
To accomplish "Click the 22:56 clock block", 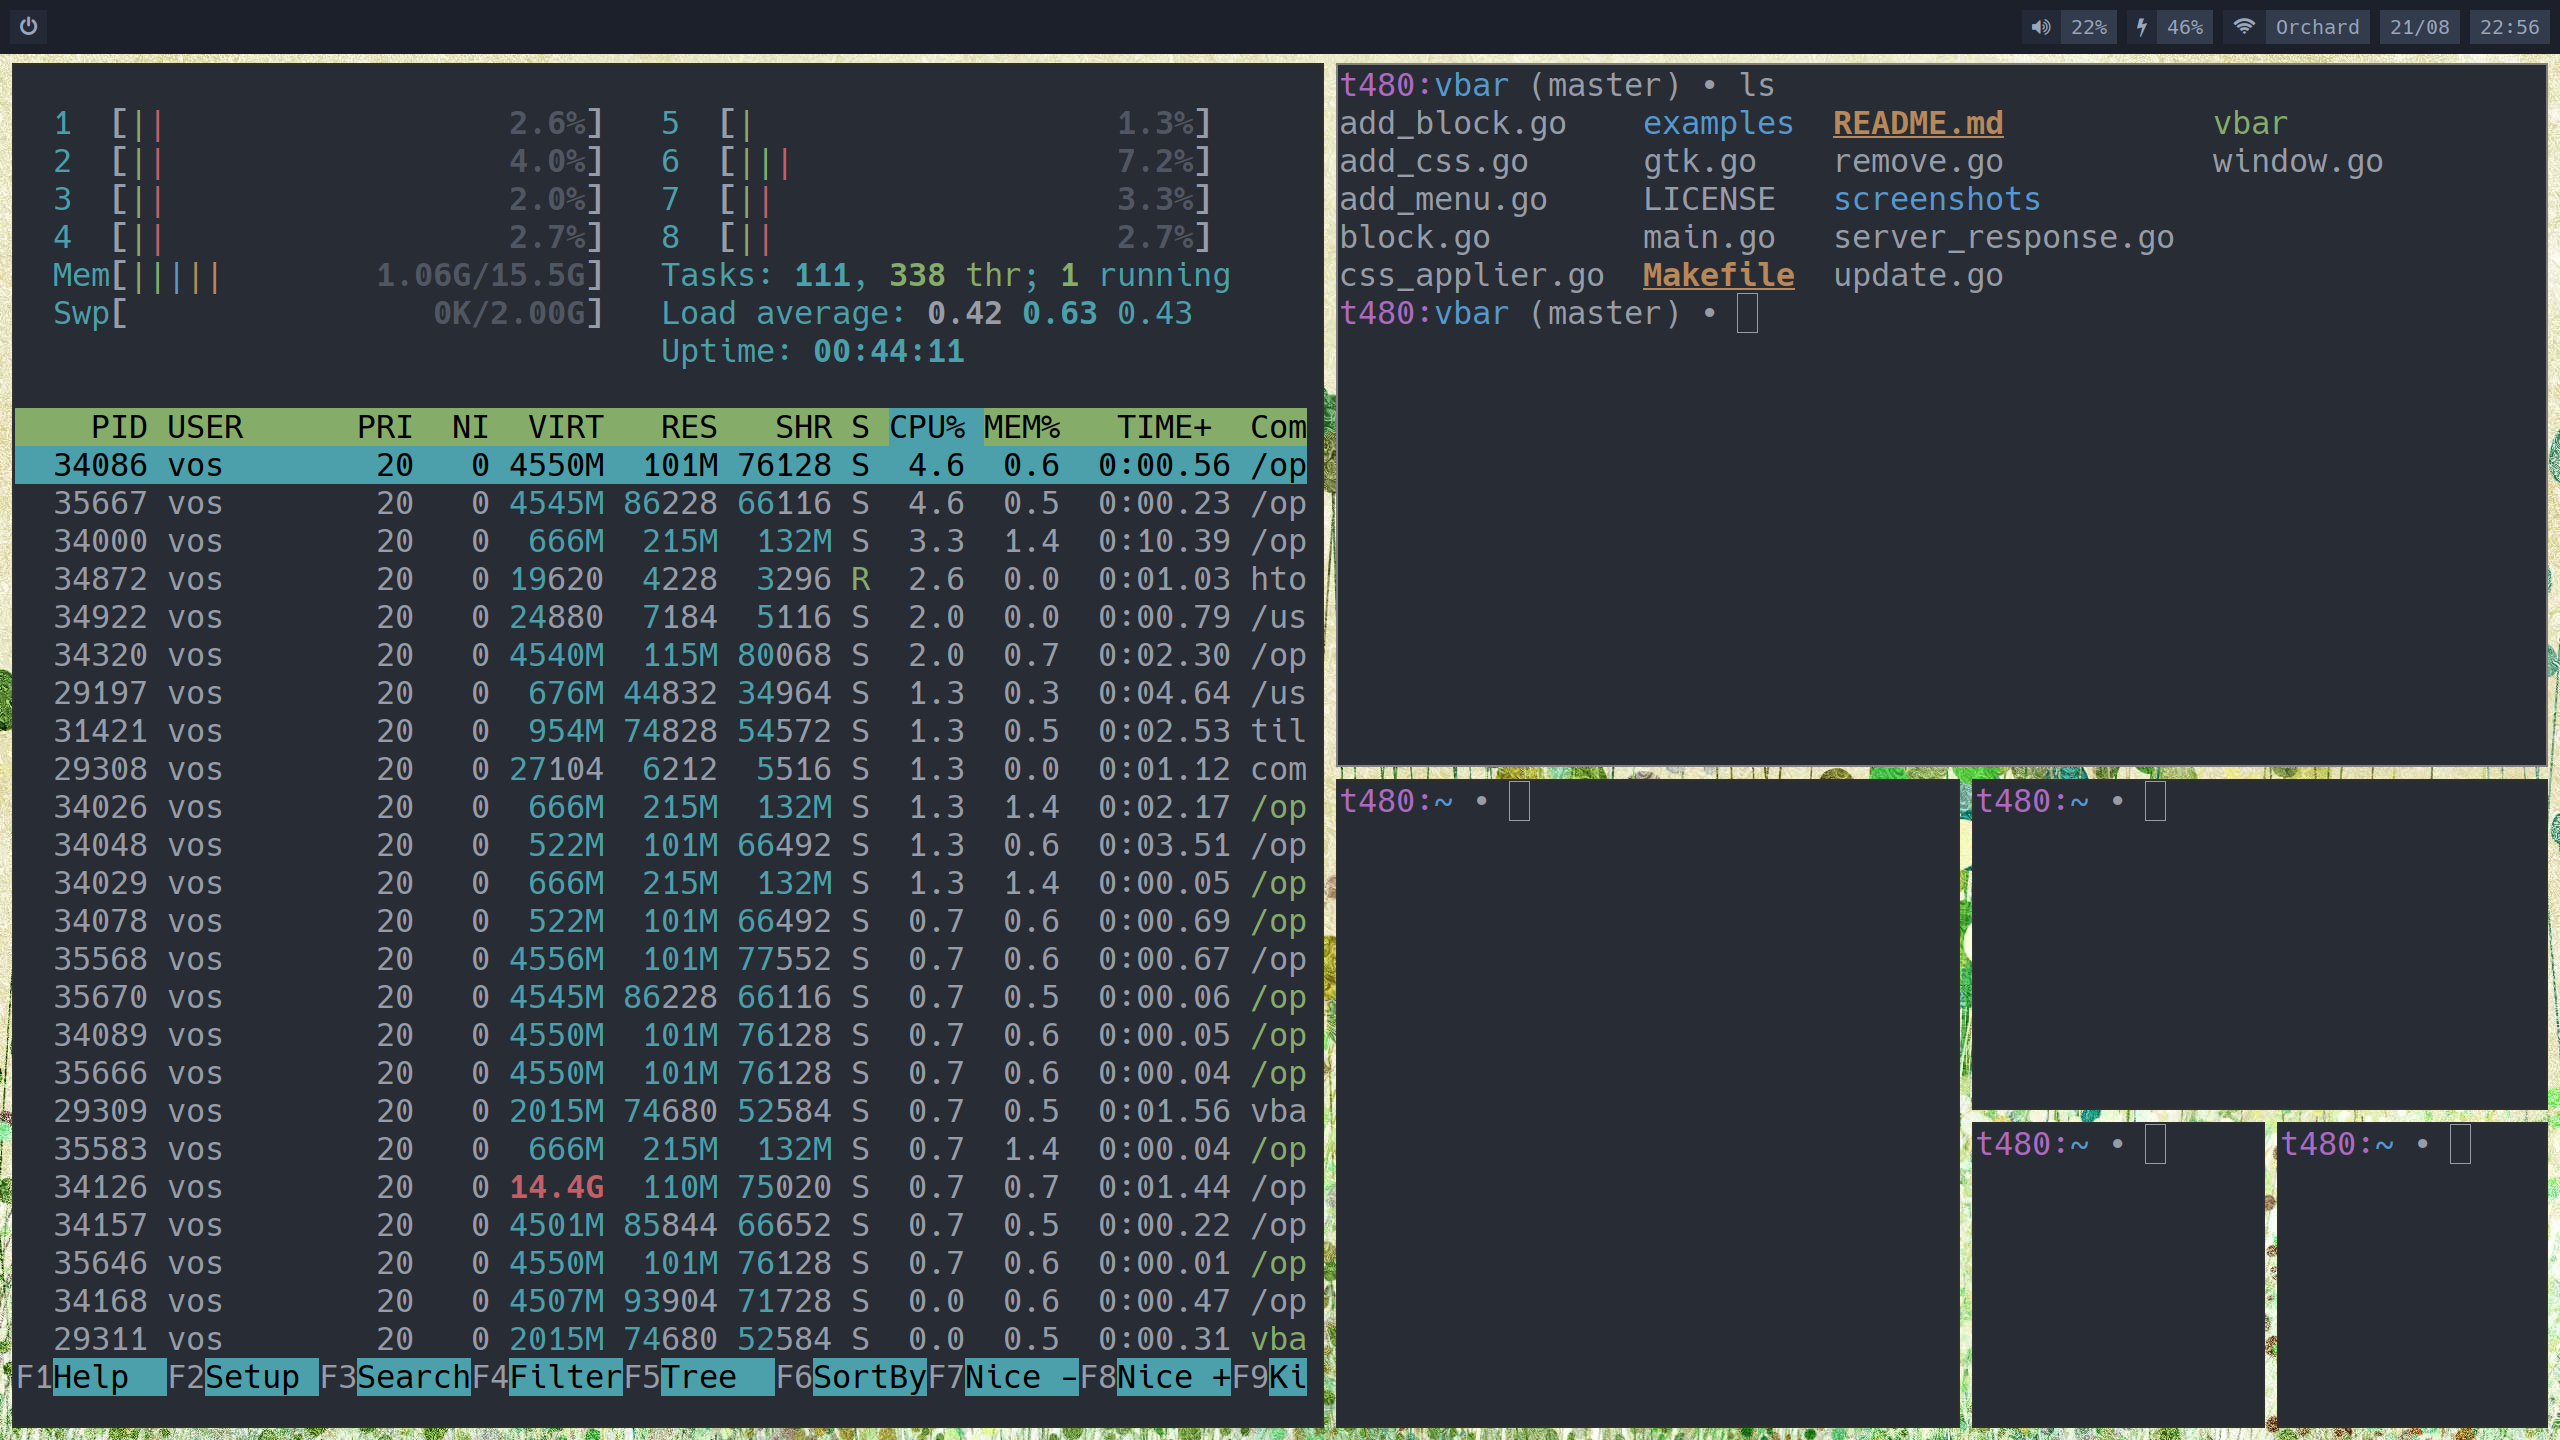I will coord(2509,27).
